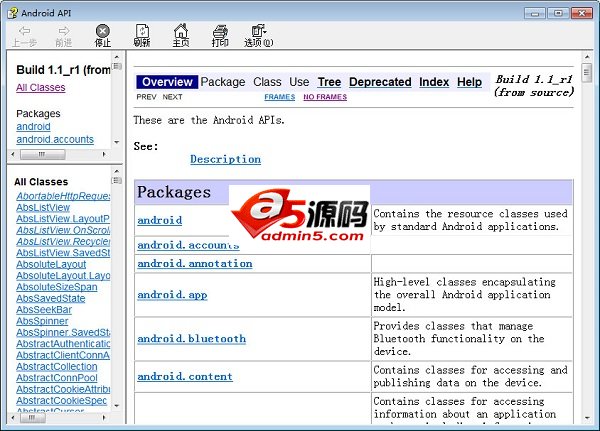This screenshot has height=431, width=600.
Task: Open the AbstractCookieSpec class link
Action: pyautogui.click(x=61, y=401)
